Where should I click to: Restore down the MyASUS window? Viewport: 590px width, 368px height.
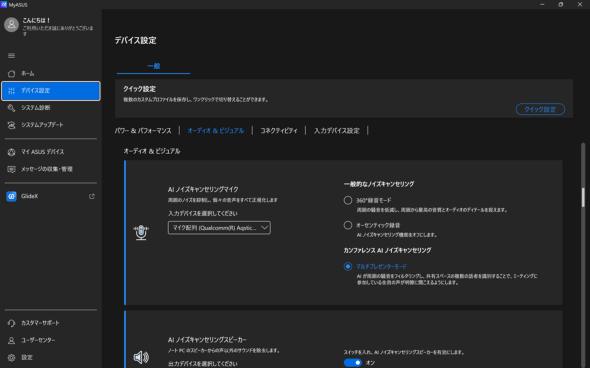point(561,5)
